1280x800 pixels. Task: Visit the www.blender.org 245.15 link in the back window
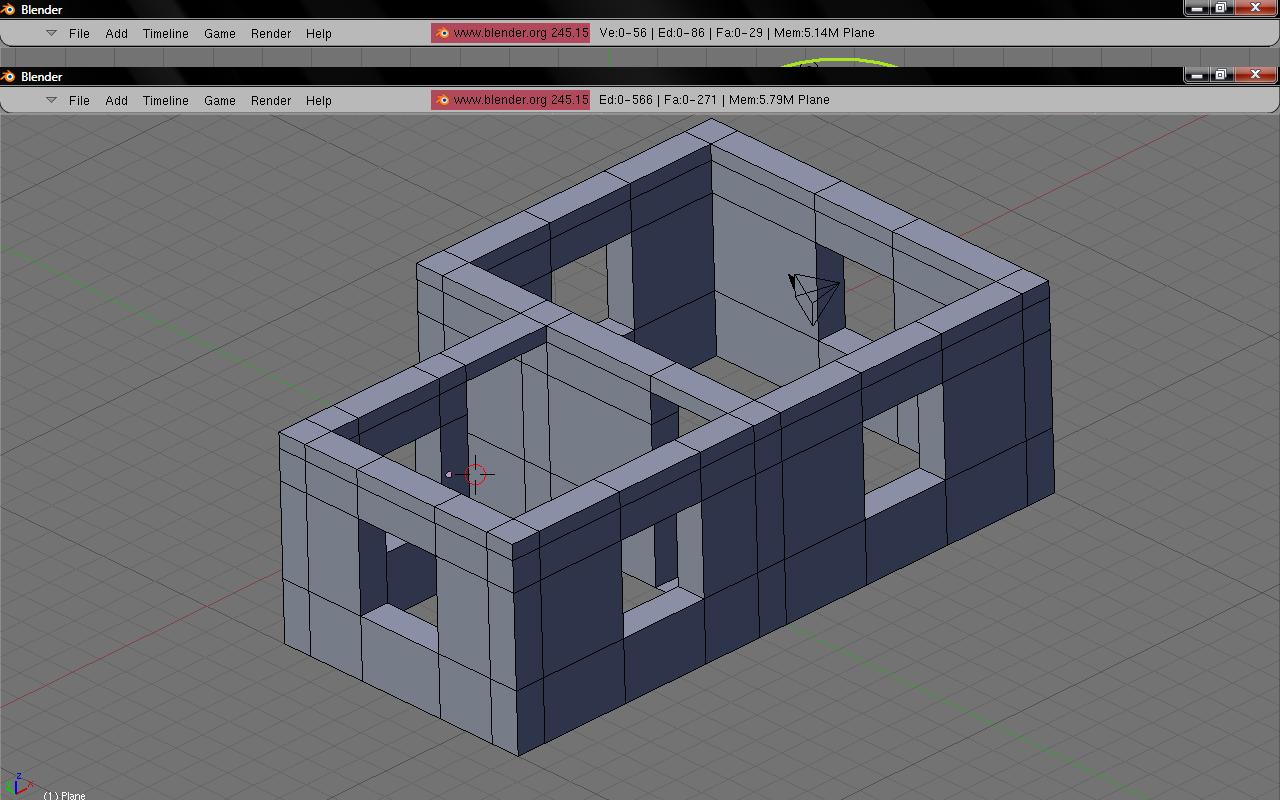pos(510,33)
